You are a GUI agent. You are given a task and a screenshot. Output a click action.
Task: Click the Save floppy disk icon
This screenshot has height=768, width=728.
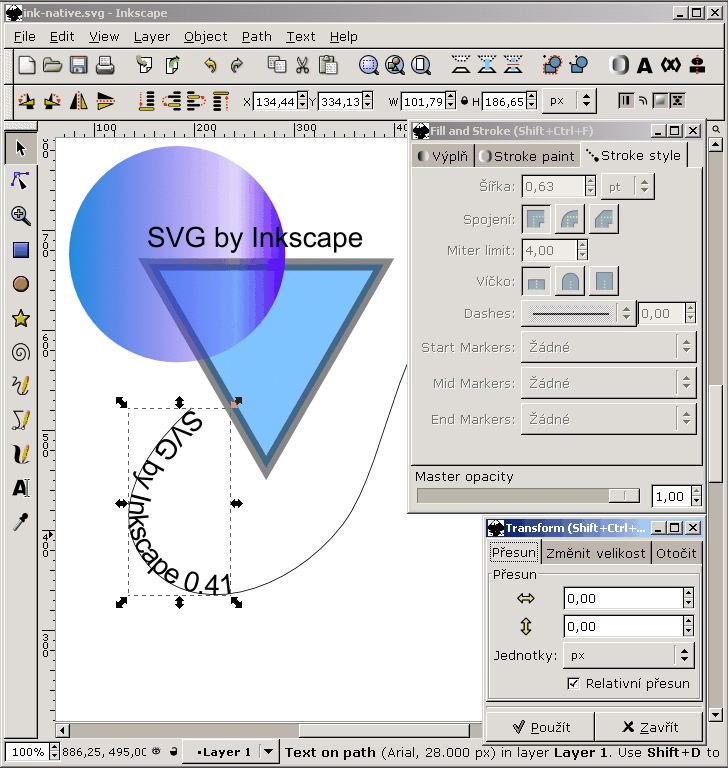pyautogui.click(x=78, y=65)
